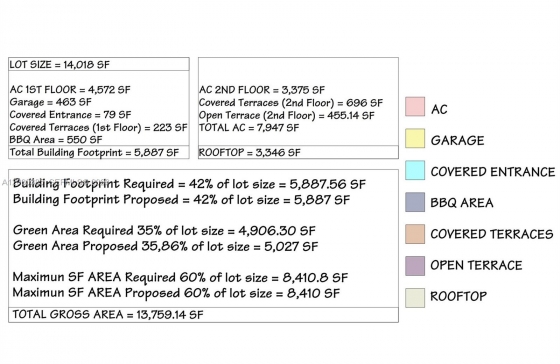560x364 pixels.
Task: Select the yellow GARAGE color swatch
Action: click(415, 138)
